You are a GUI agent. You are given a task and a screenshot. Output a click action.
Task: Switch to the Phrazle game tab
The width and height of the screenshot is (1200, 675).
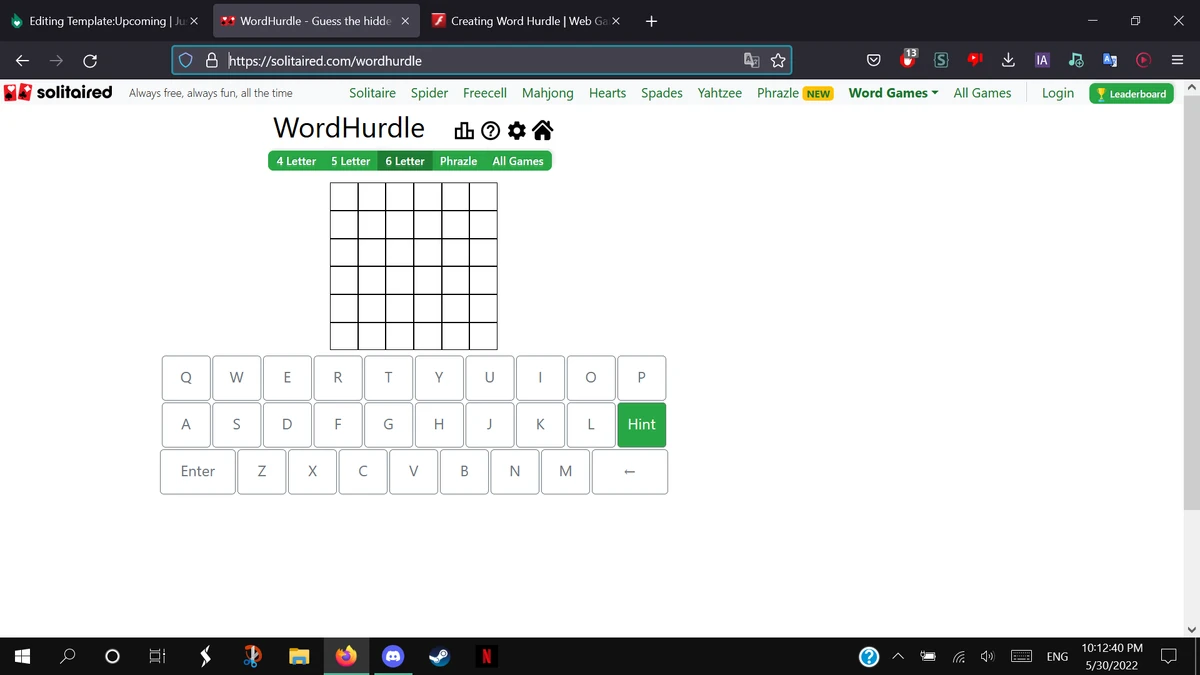click(x=458, y=160)
